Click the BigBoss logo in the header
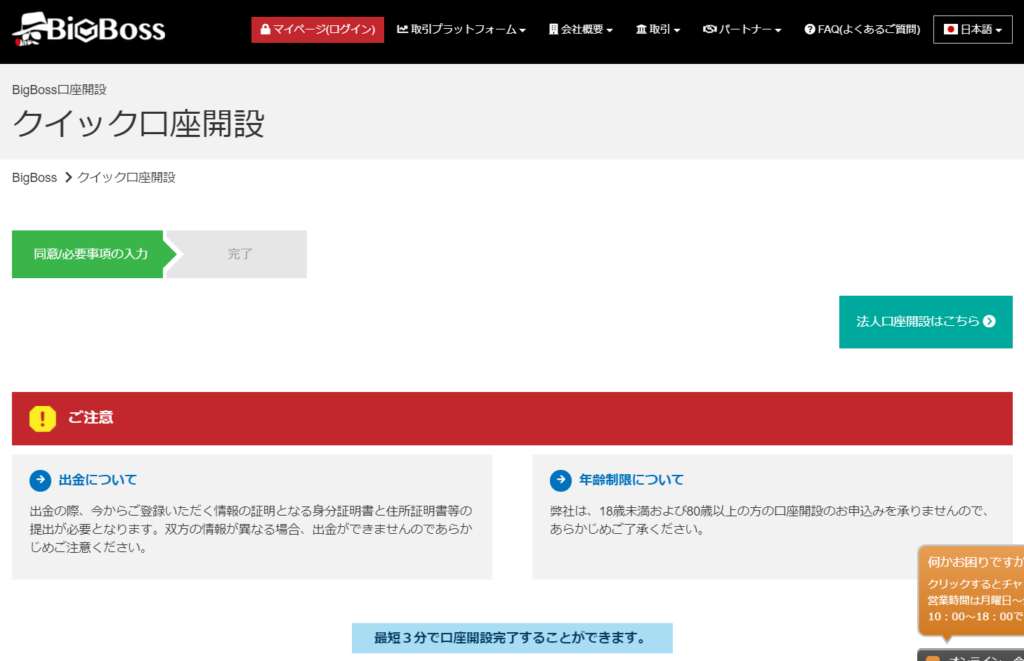 pyautogui.click(x=89, y=29)
